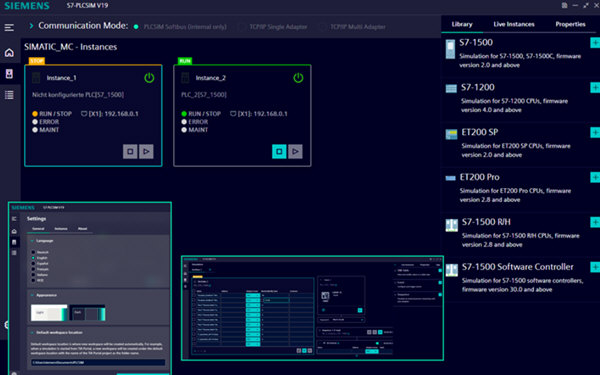Click the Settings screenshot thumbnail
Image resolution: width=600 pixels, height=375 pixels.
90,289
